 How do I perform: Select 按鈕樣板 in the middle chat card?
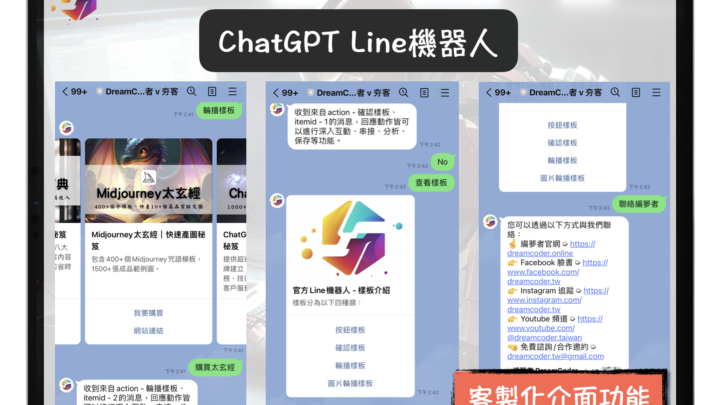350,329
